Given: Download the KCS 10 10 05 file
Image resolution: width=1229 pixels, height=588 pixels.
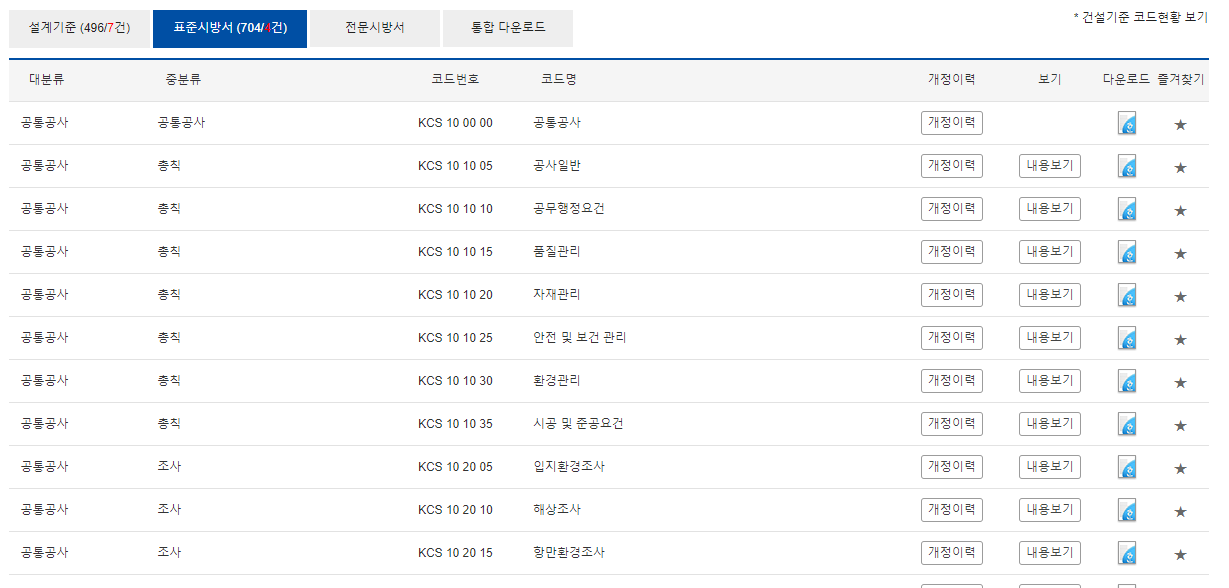Looking at the screenshot, I should [1127, 166].
